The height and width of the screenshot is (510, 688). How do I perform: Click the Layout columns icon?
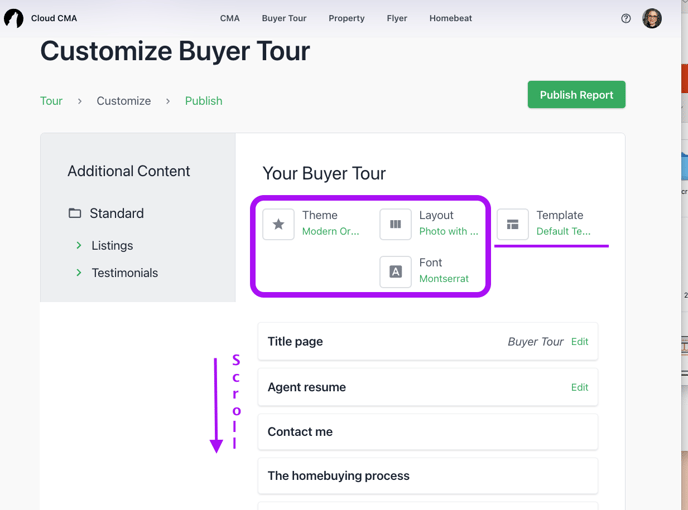395,224
